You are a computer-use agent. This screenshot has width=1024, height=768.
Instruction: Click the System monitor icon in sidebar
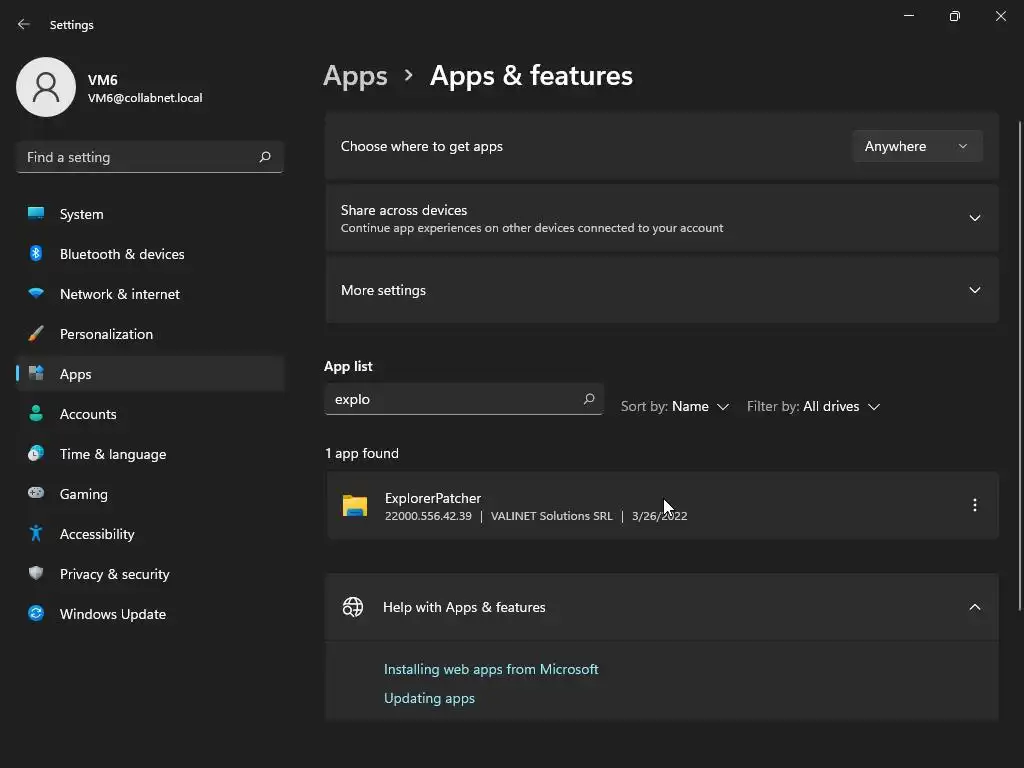point(36,214)
